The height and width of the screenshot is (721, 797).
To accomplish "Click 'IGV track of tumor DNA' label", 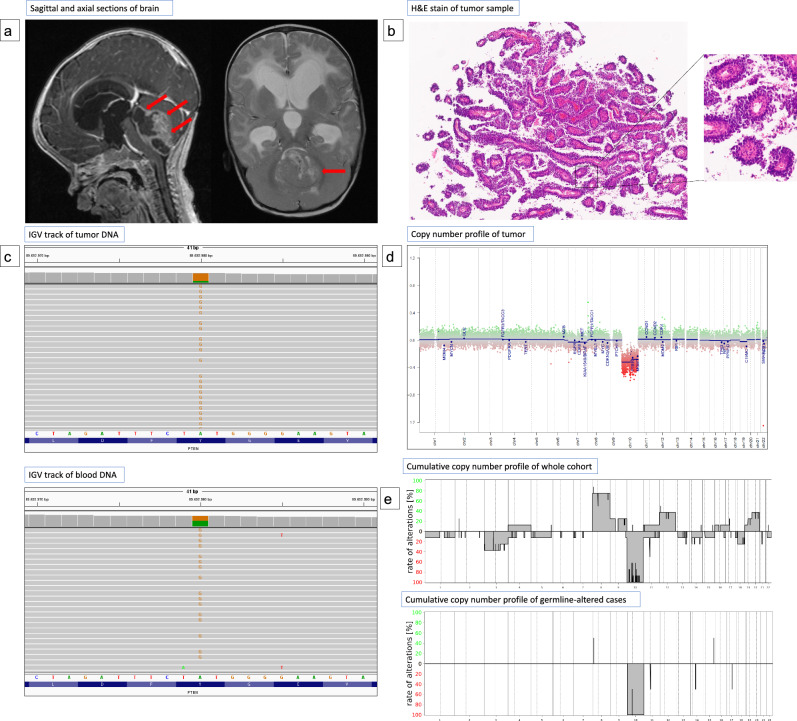I will (x=74, y=234).
